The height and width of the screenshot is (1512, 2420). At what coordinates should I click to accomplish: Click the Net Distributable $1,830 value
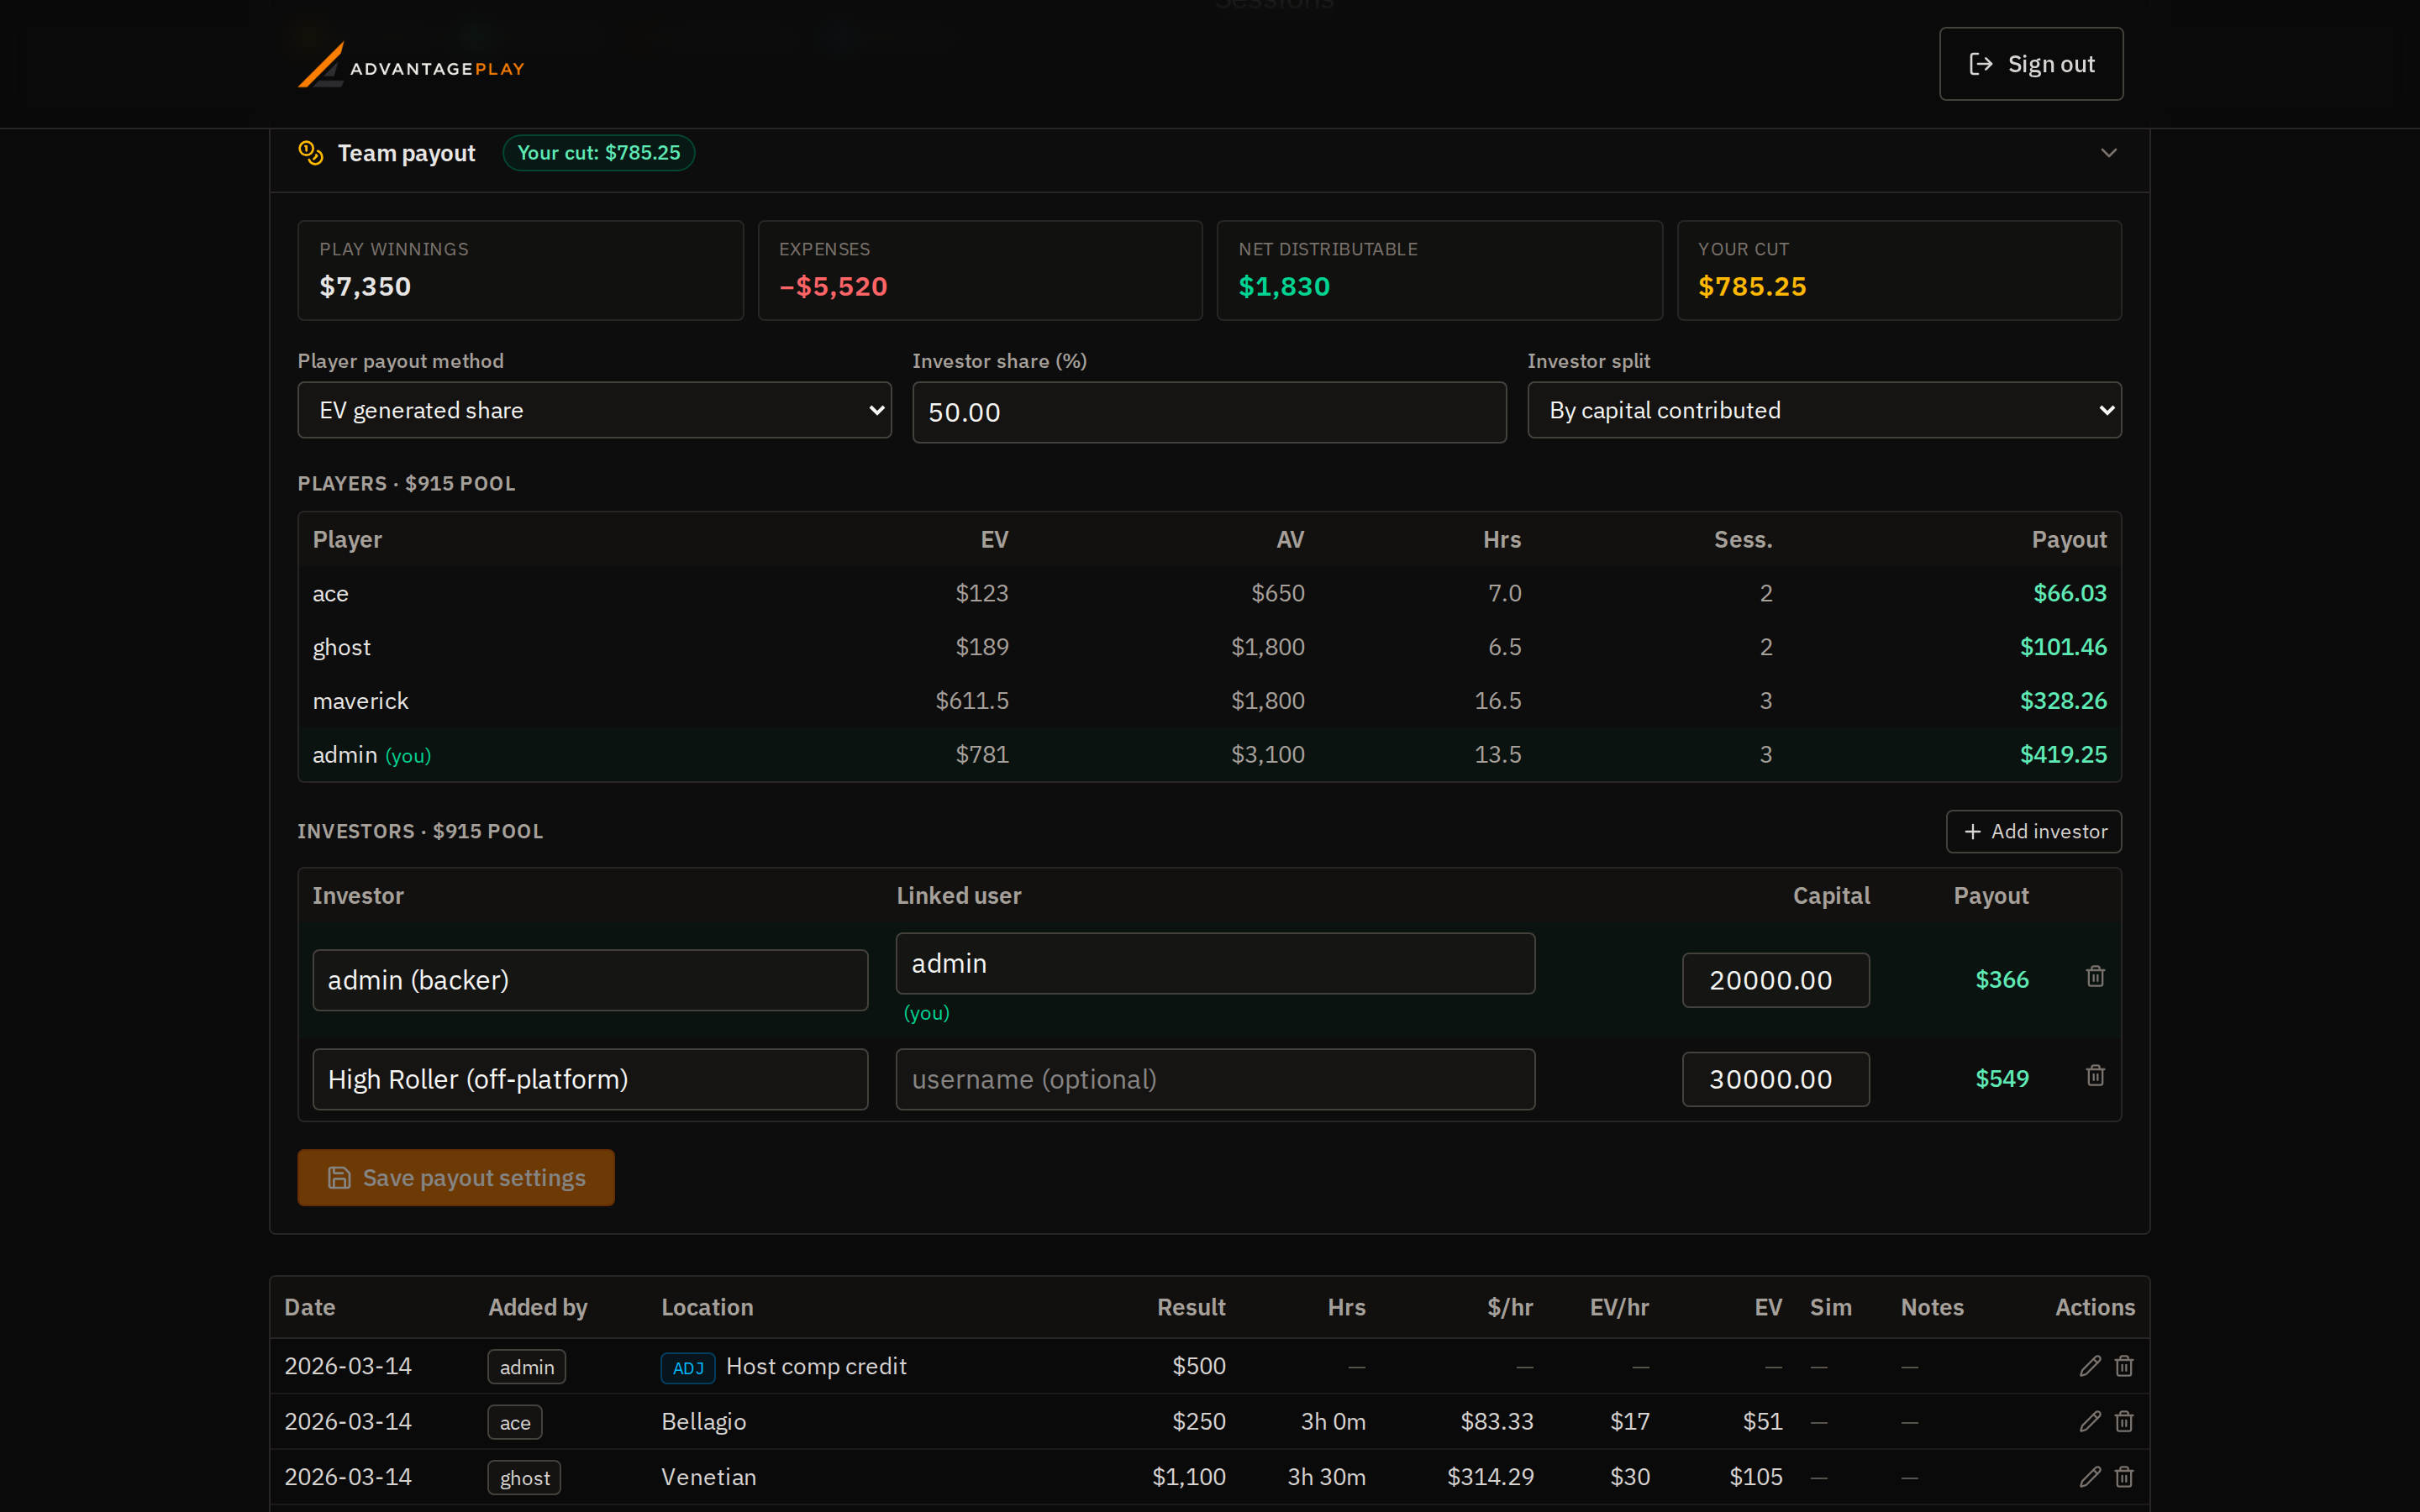pos(1284,287)
